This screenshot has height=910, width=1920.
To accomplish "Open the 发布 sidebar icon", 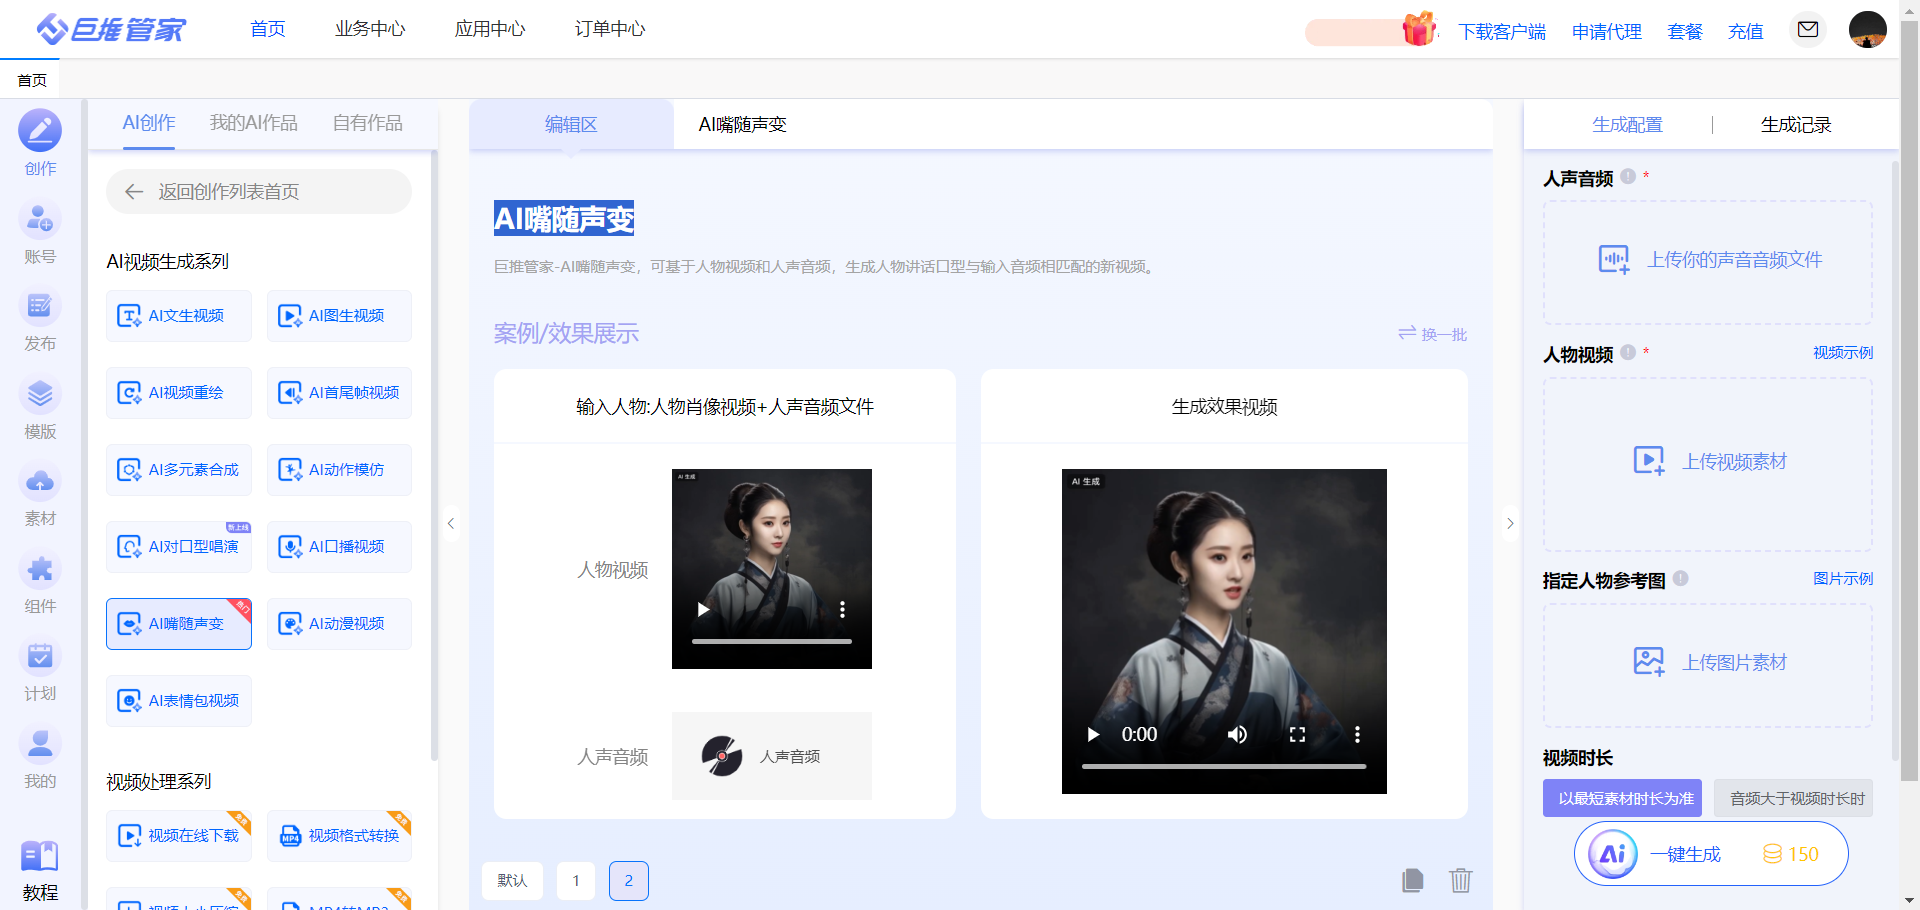I will 40,306.
